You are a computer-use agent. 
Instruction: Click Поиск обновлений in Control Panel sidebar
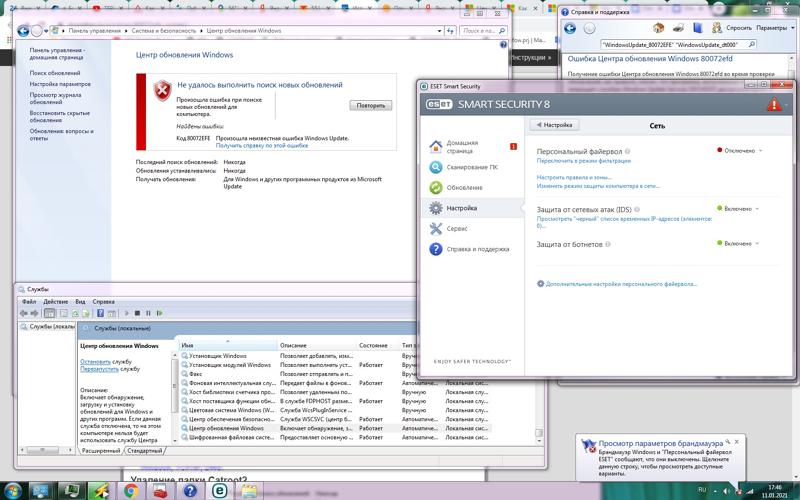tap(55, 73)
